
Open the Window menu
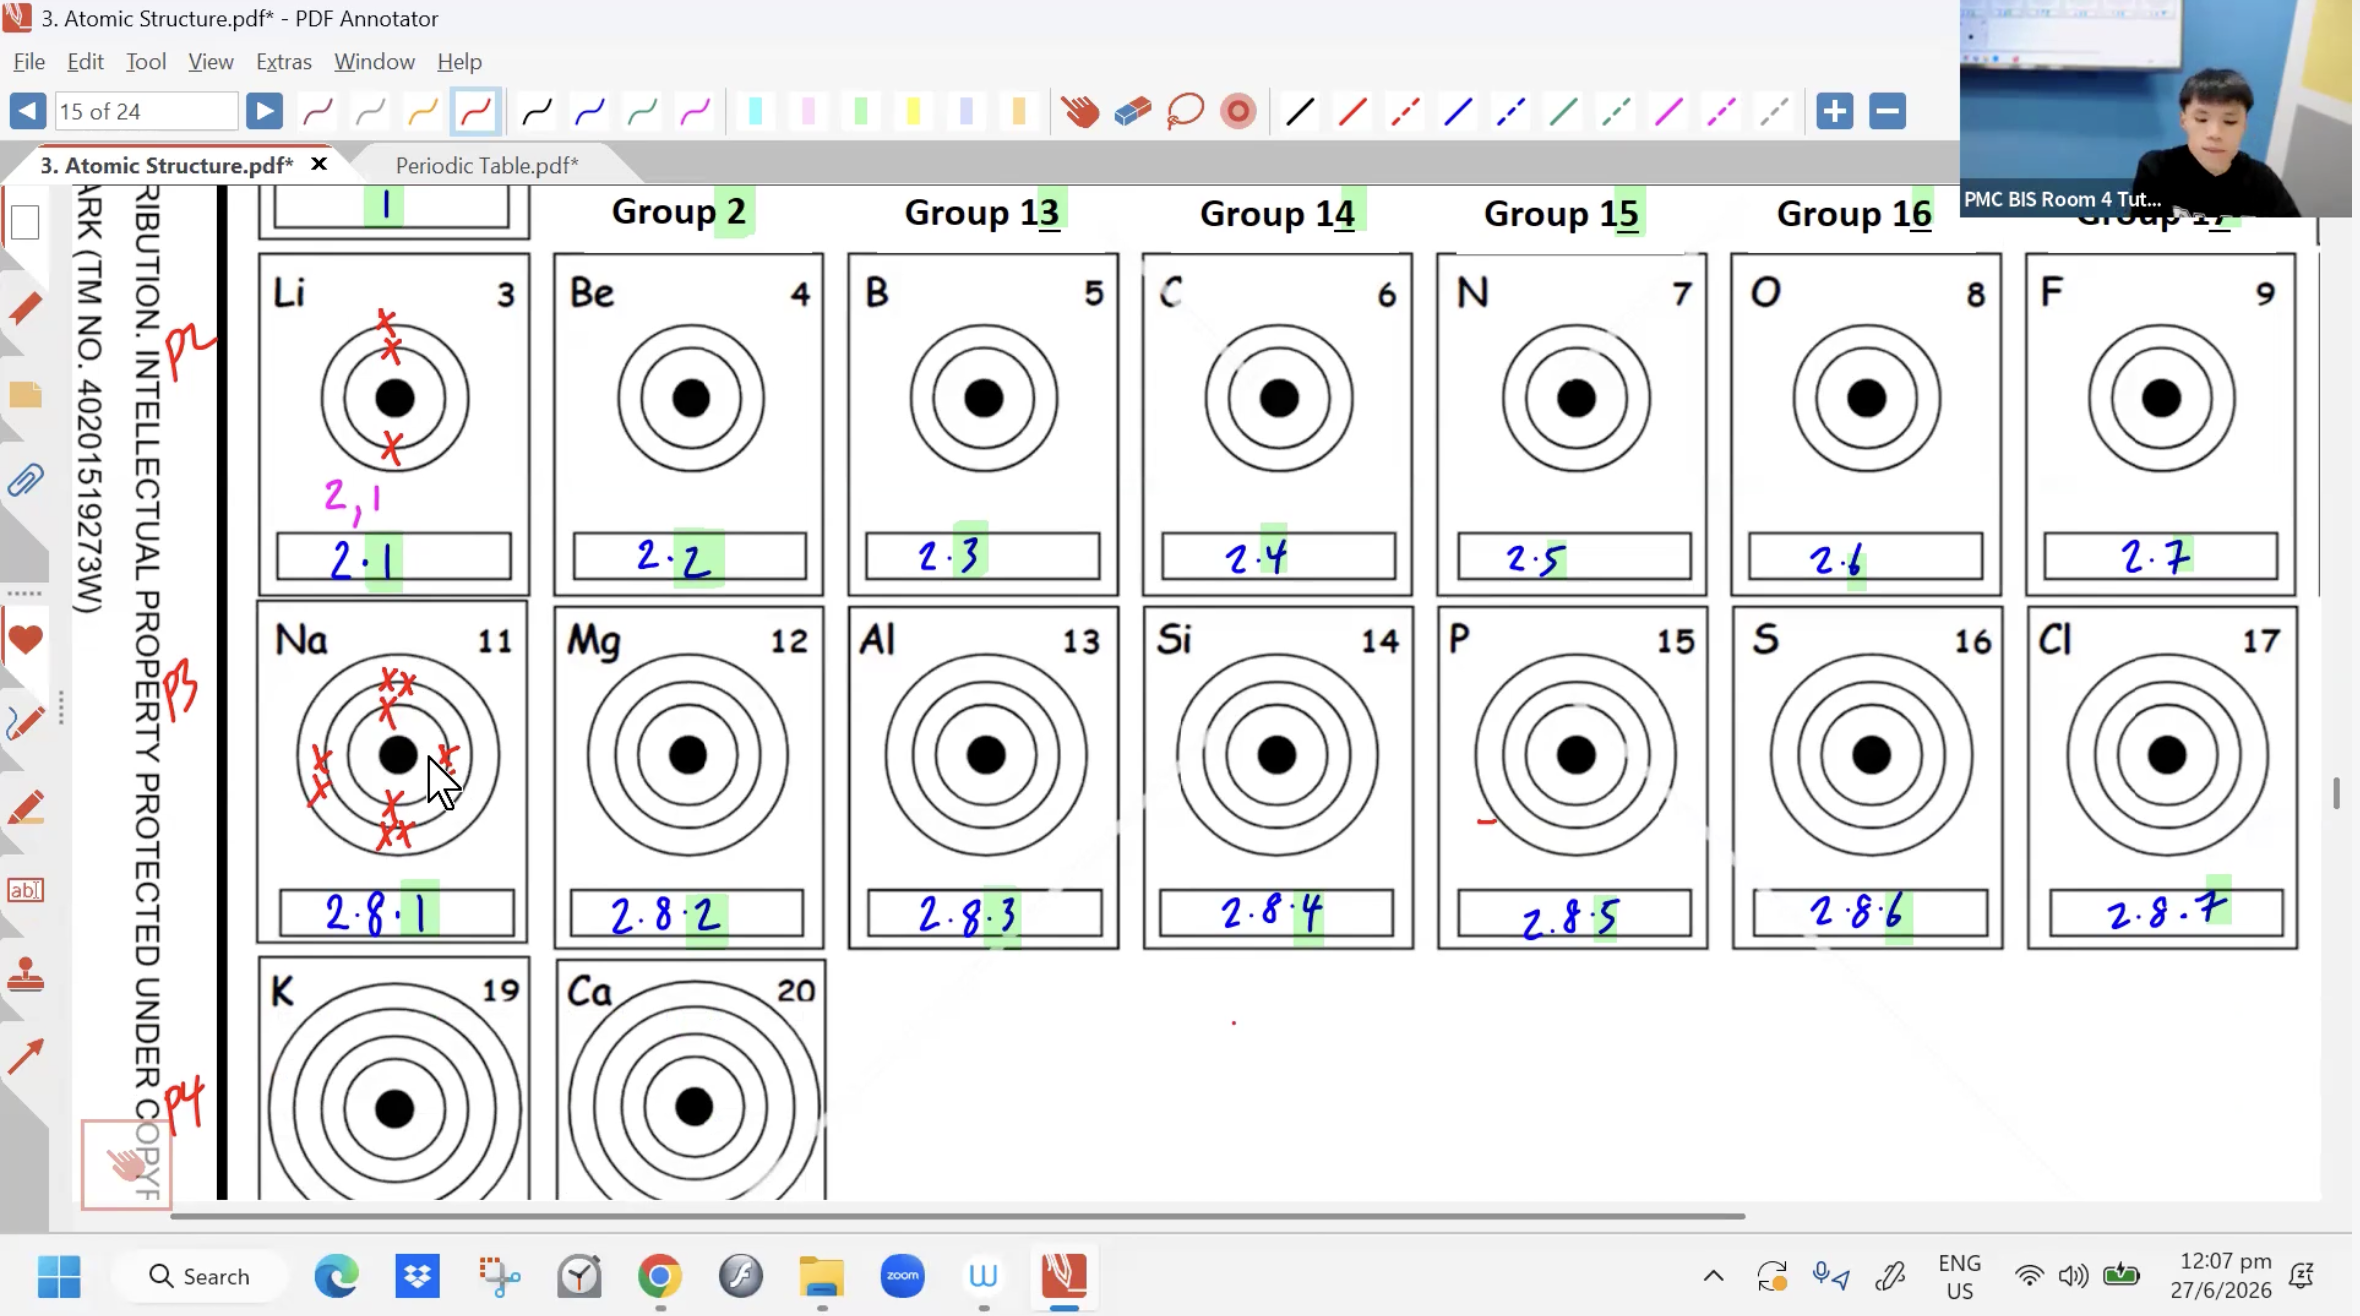click(374, 62)
